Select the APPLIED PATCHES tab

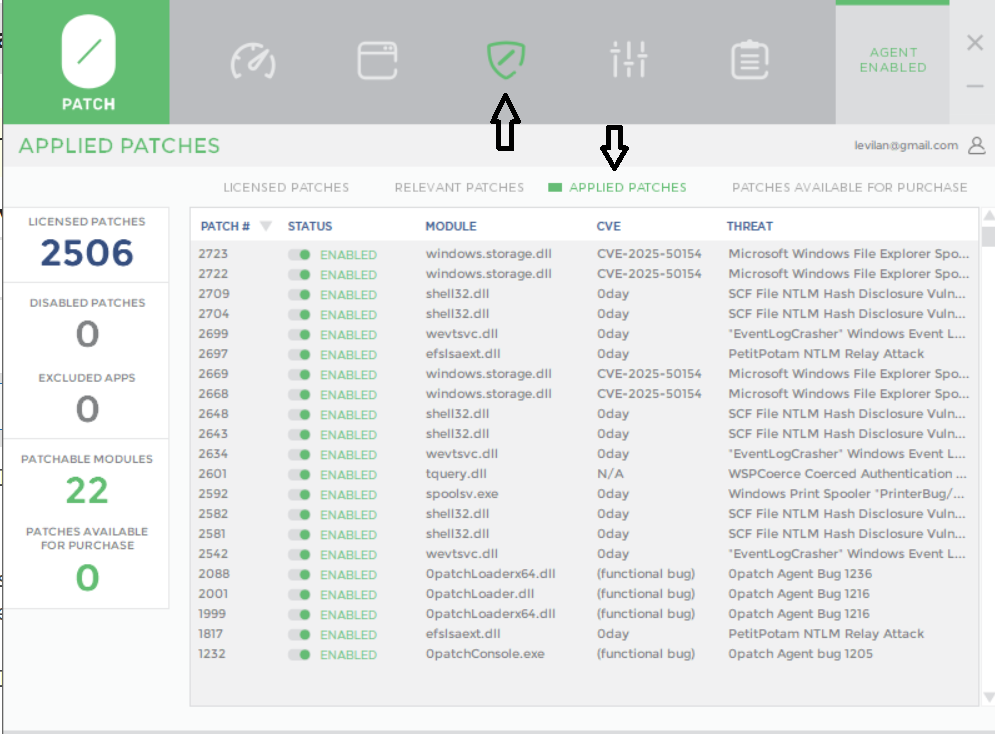[x=628, y=188]
